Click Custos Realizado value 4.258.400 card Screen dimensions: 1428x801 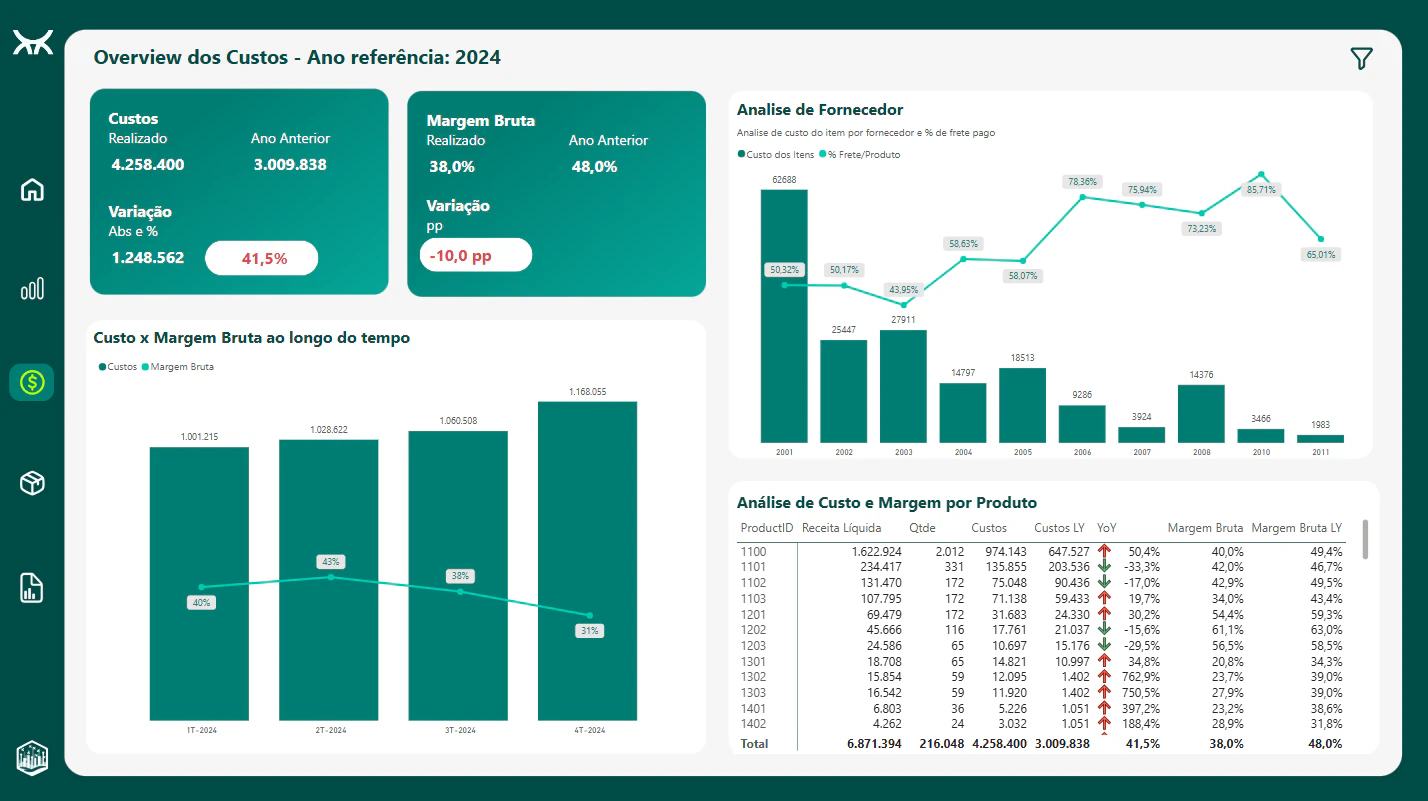coord(148,165)
